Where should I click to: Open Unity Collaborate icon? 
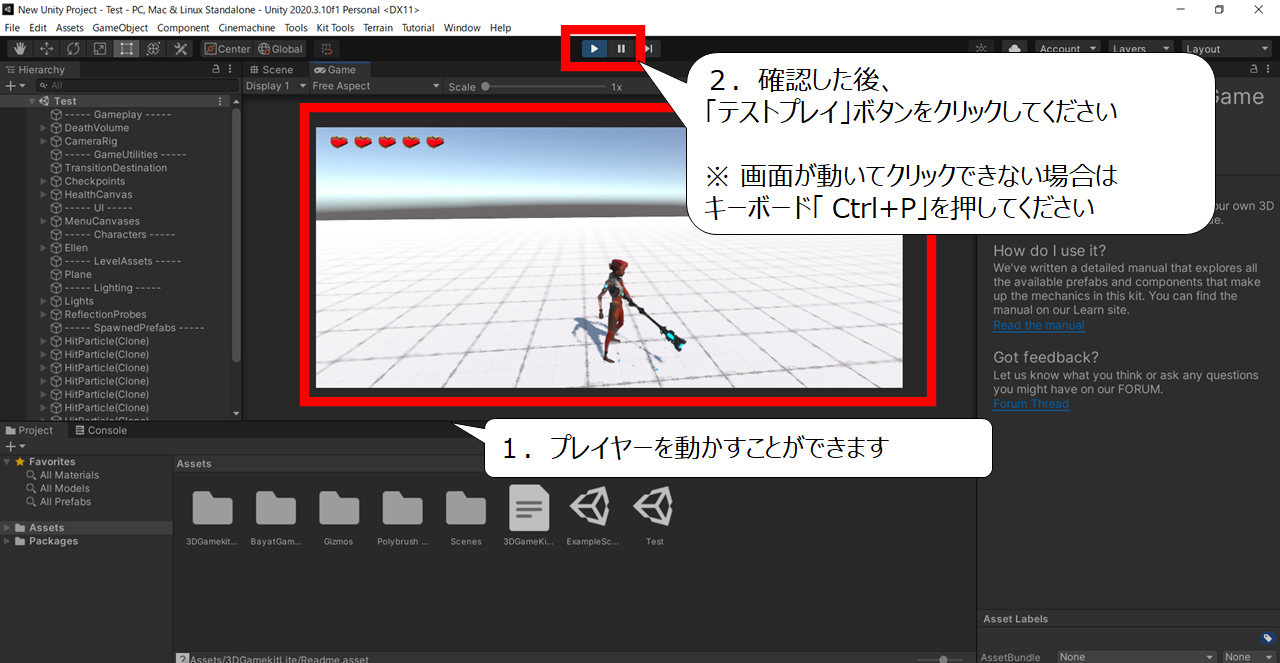point(981,48)
